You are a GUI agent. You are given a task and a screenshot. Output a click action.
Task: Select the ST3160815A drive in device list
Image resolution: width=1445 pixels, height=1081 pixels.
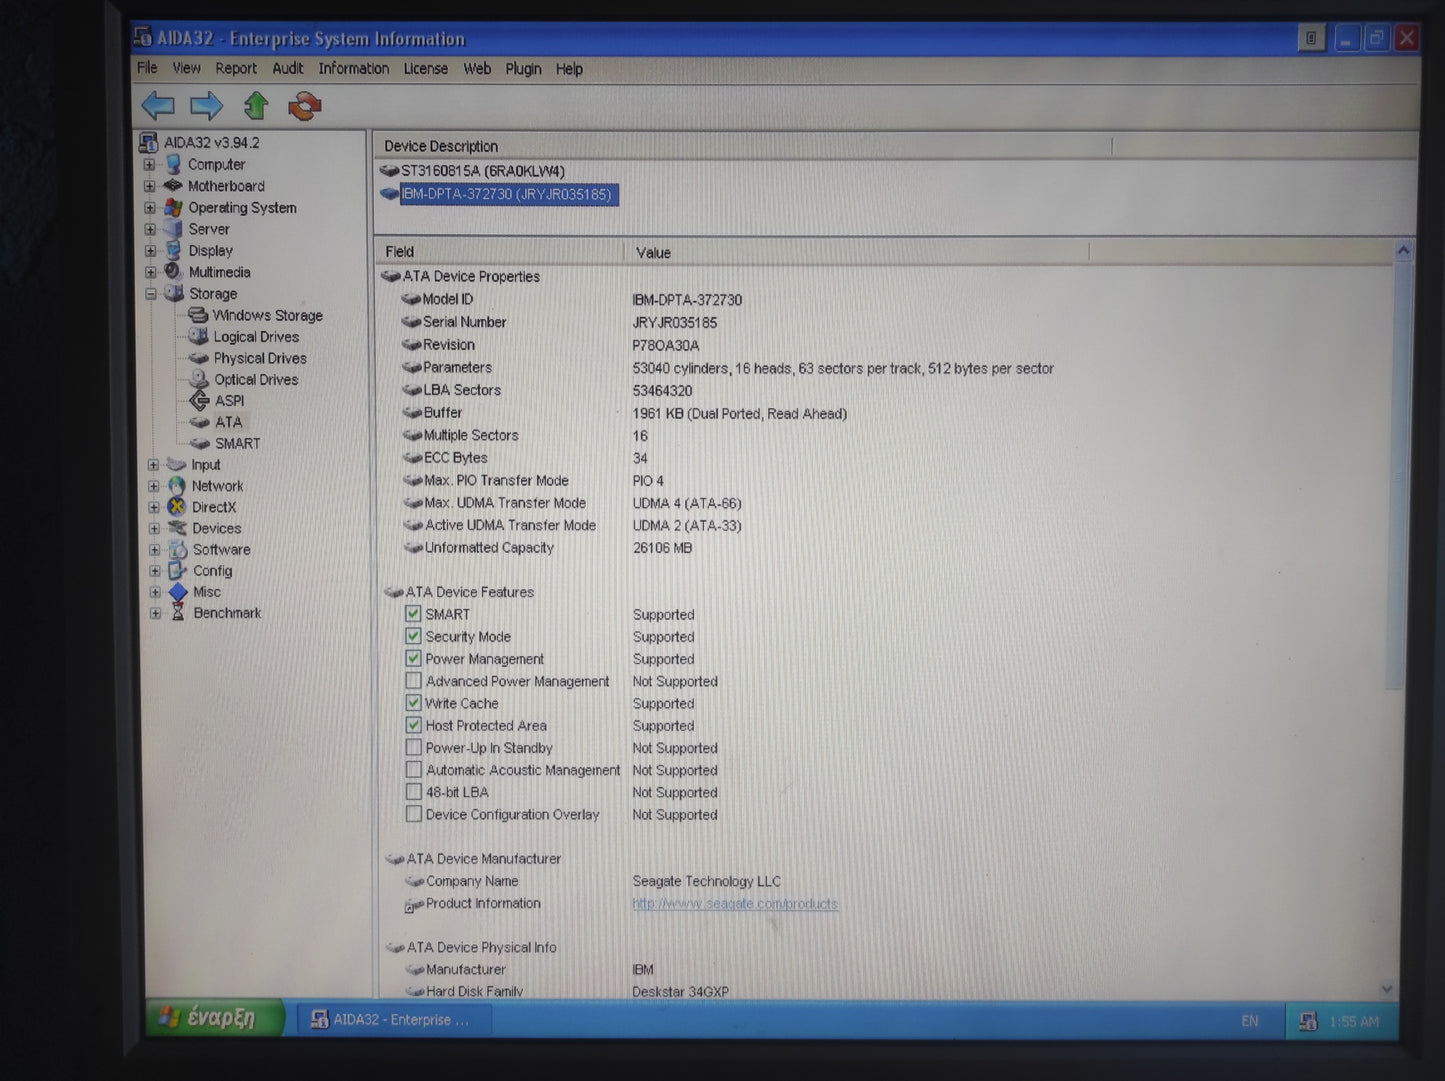482,171
